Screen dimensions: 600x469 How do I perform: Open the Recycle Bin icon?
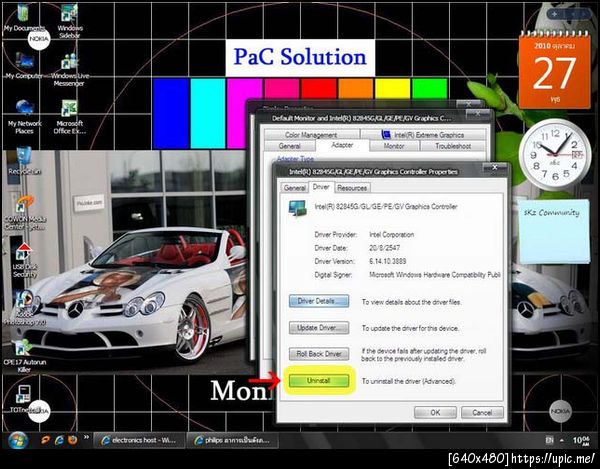click(x=24, y=160)
